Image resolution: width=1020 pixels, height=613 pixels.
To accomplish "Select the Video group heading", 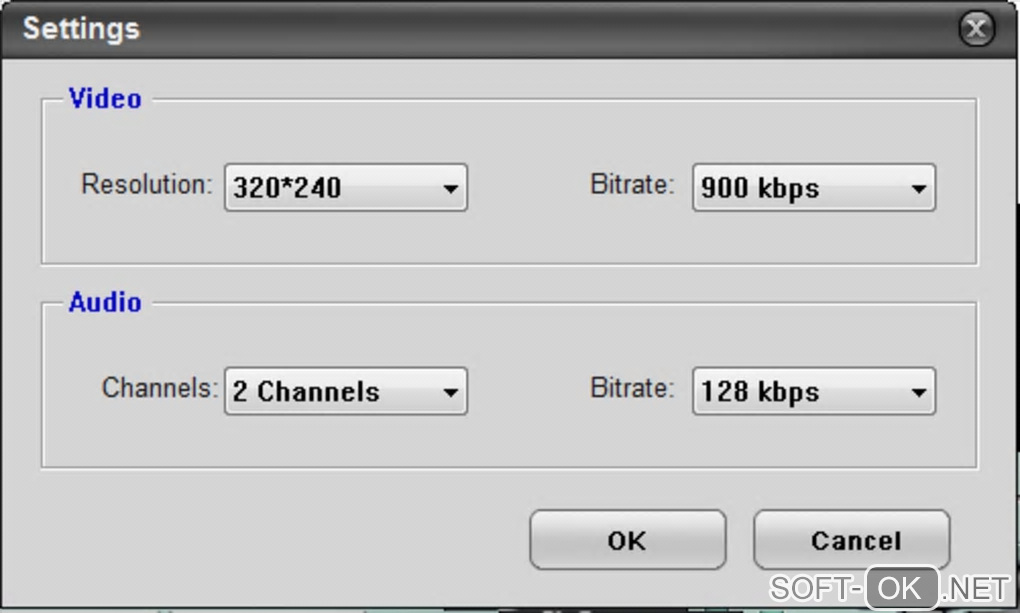I will (105, 99).
